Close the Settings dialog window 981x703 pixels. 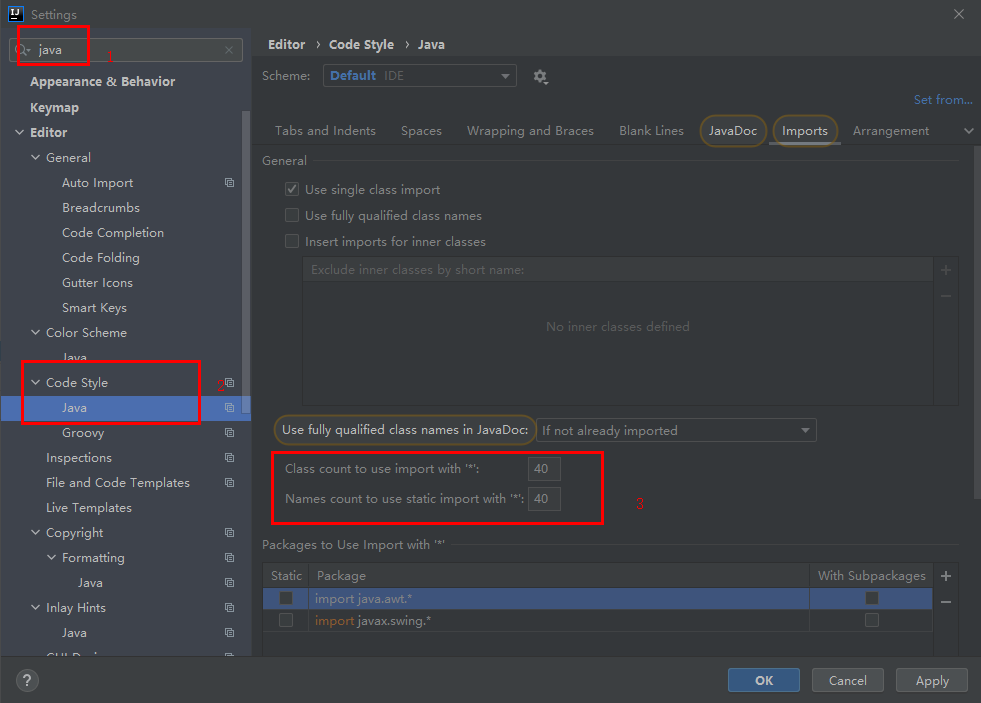pos(958,14)
